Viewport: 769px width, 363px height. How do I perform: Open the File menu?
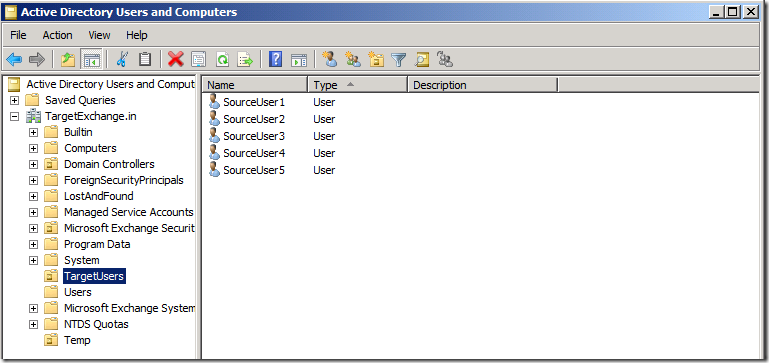point(18,35)
